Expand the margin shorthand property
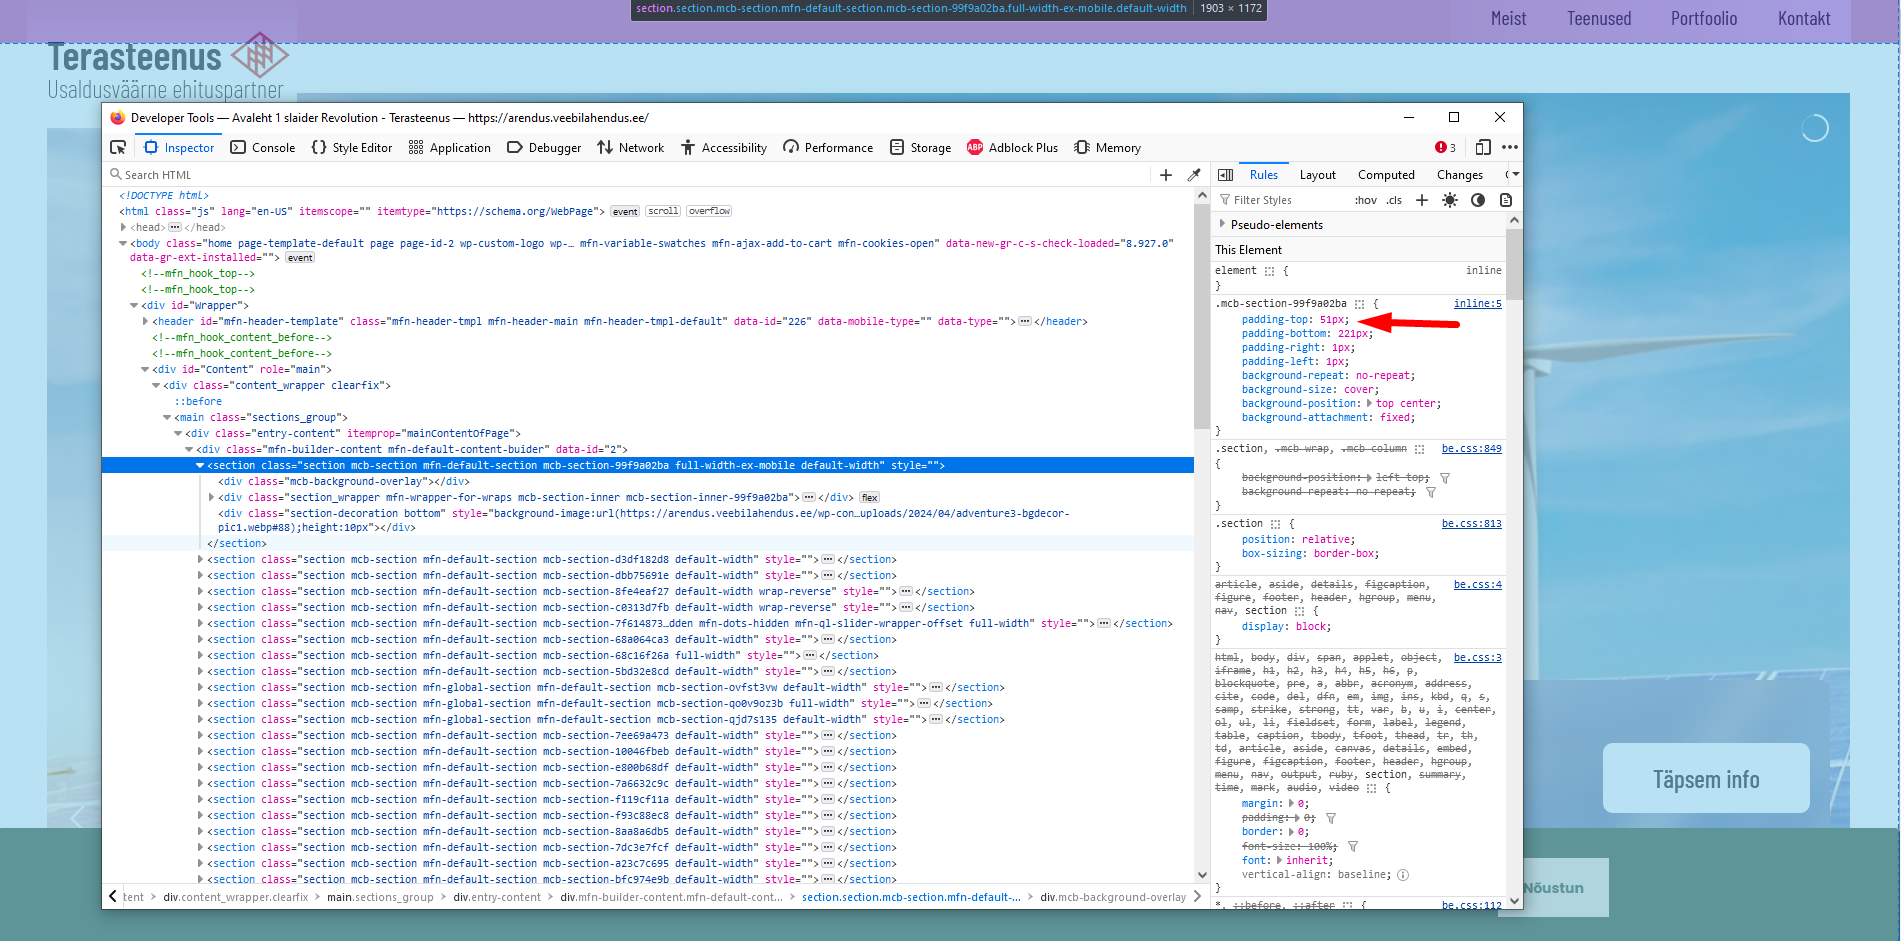Screen dimensions: 1901x941 [x=1291, y=803]
